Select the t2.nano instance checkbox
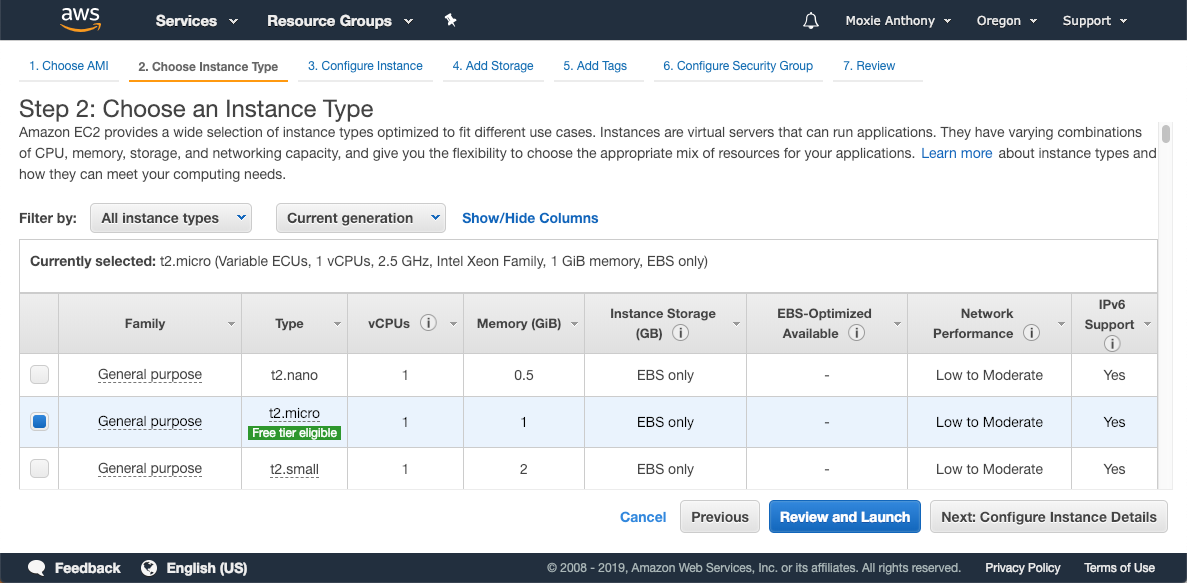 39,374
